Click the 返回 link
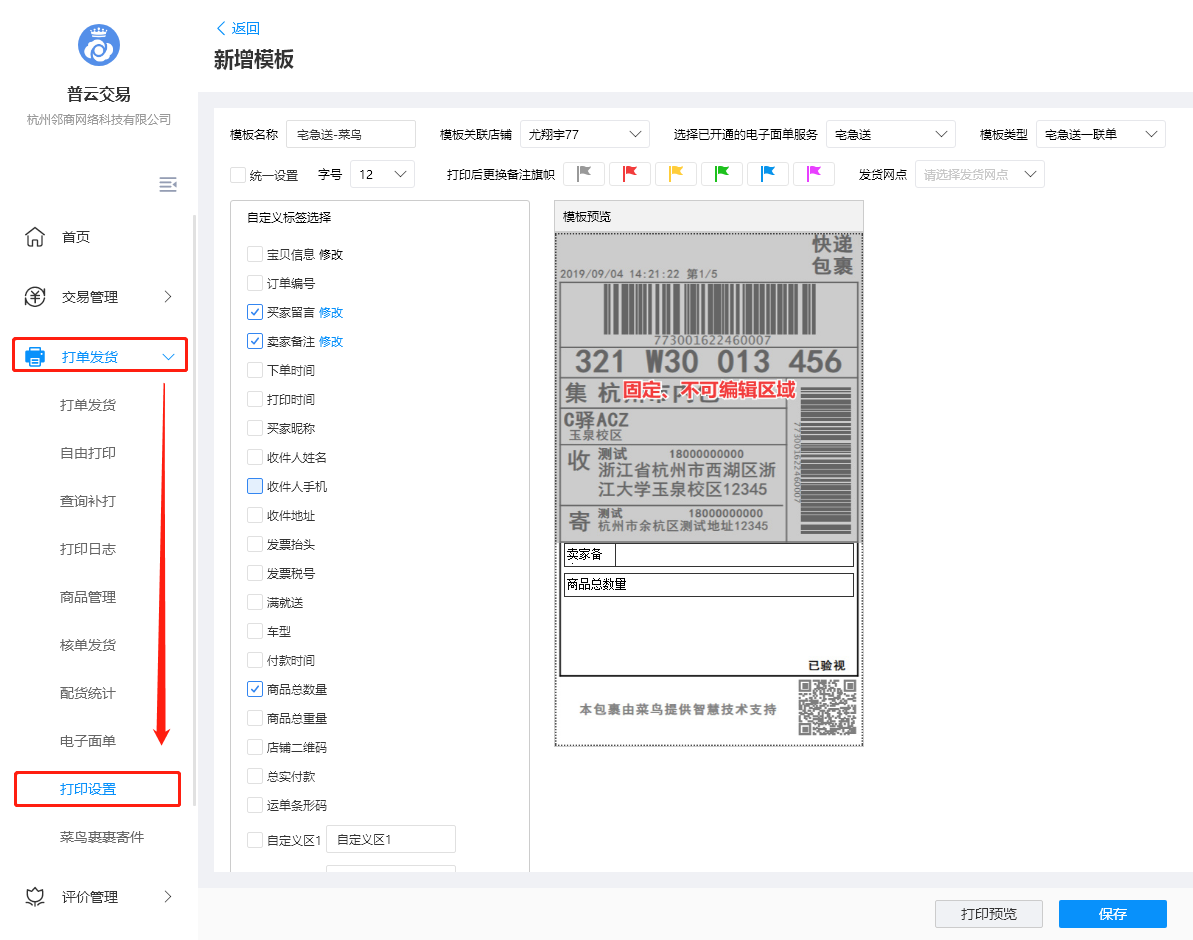1193x940 pixels. tap(246, 28)
